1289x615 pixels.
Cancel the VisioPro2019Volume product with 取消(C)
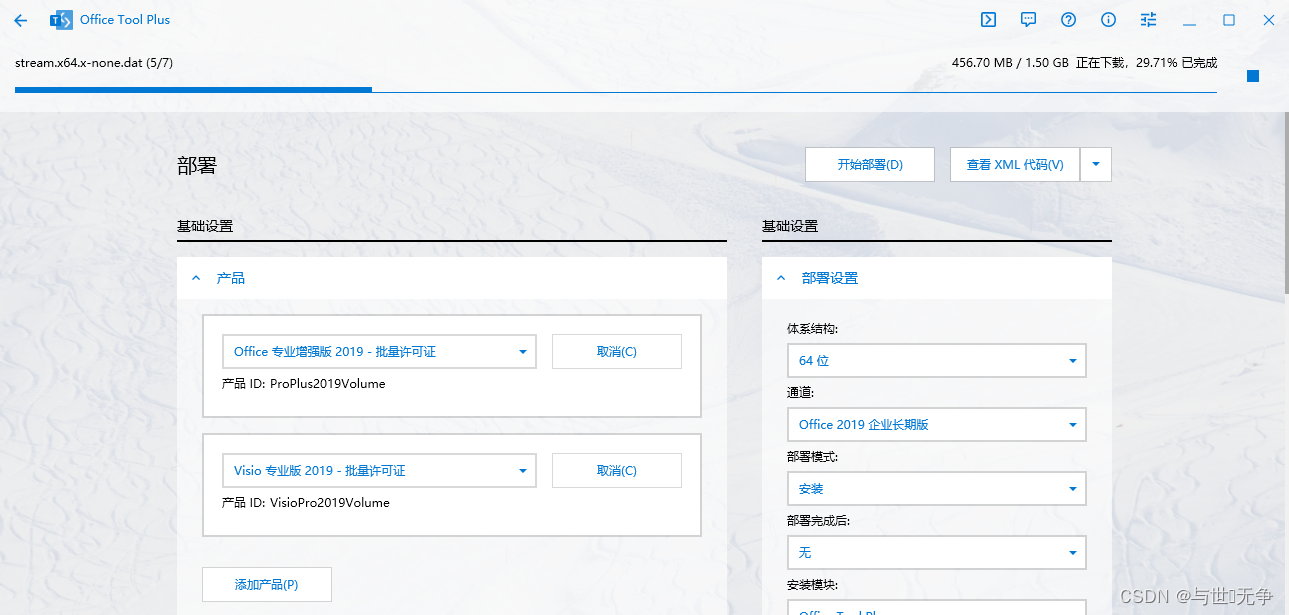(617, 471)
